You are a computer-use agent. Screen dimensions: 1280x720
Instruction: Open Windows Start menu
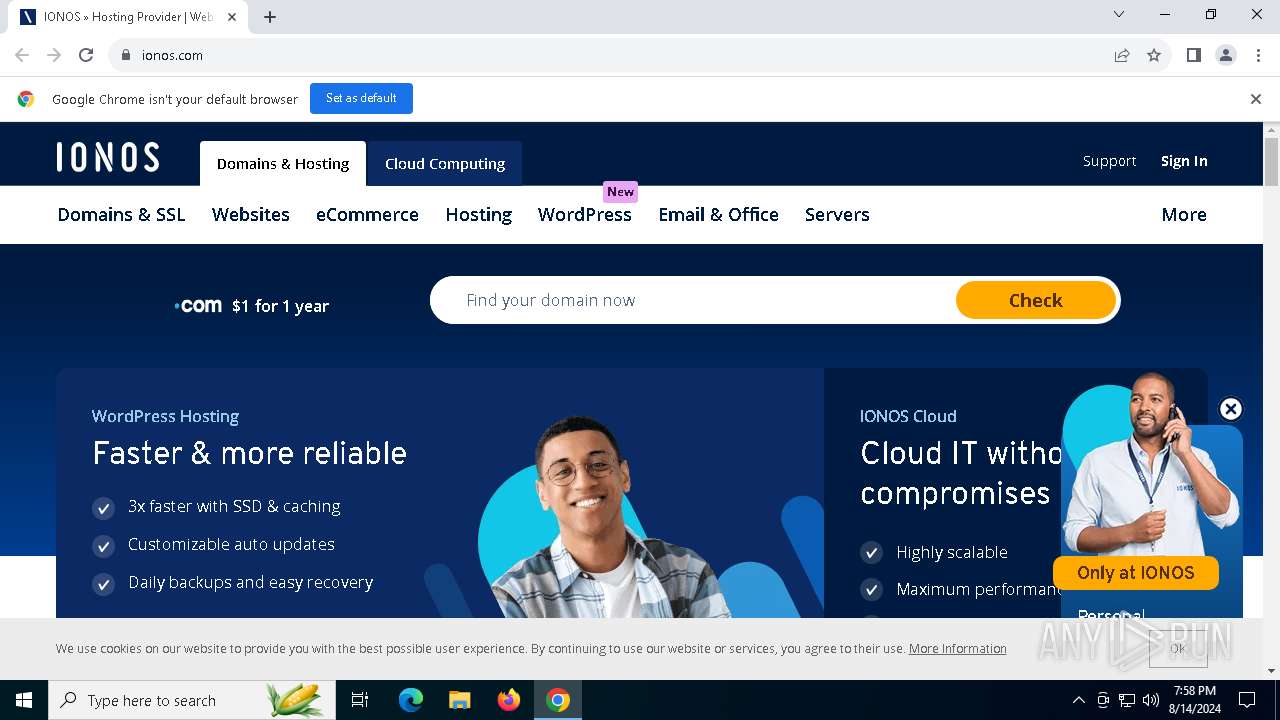(x=24, y=700)
